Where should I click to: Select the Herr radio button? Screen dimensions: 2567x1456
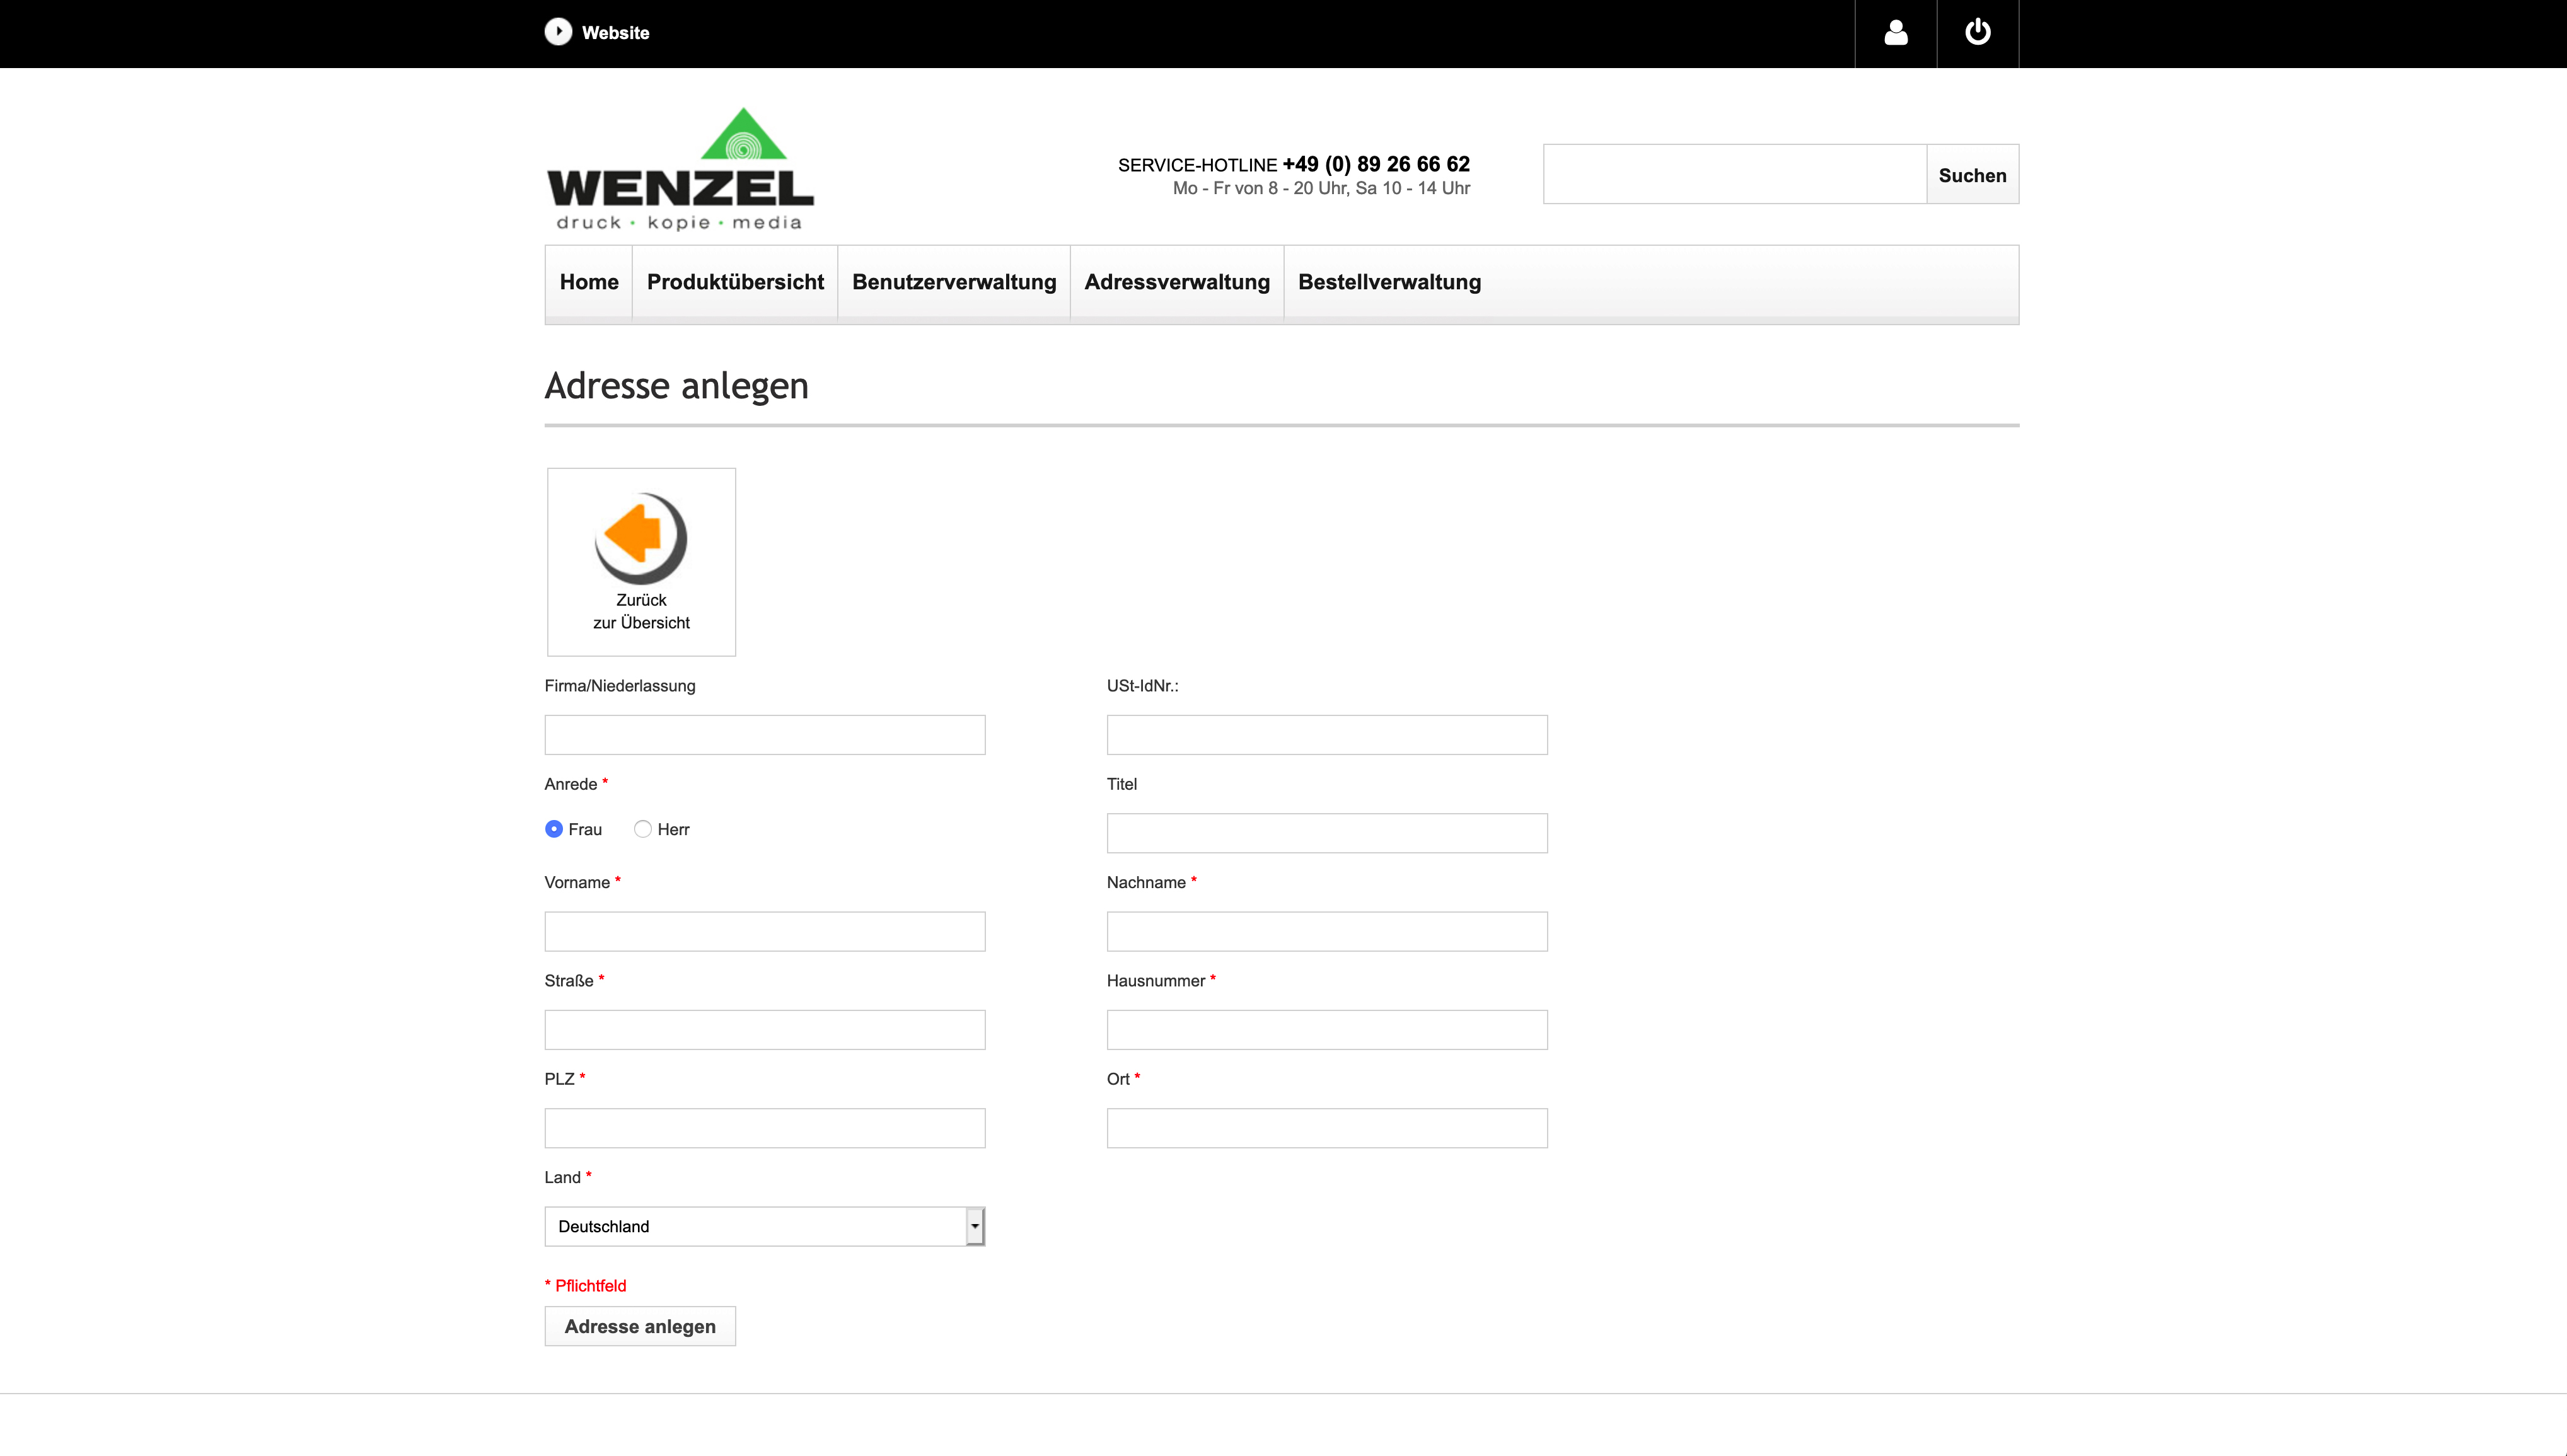pos(642,829)
